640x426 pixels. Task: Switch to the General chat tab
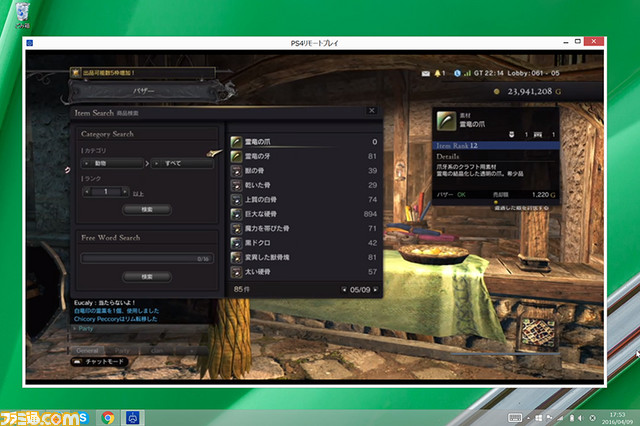(x=87, y=351)
